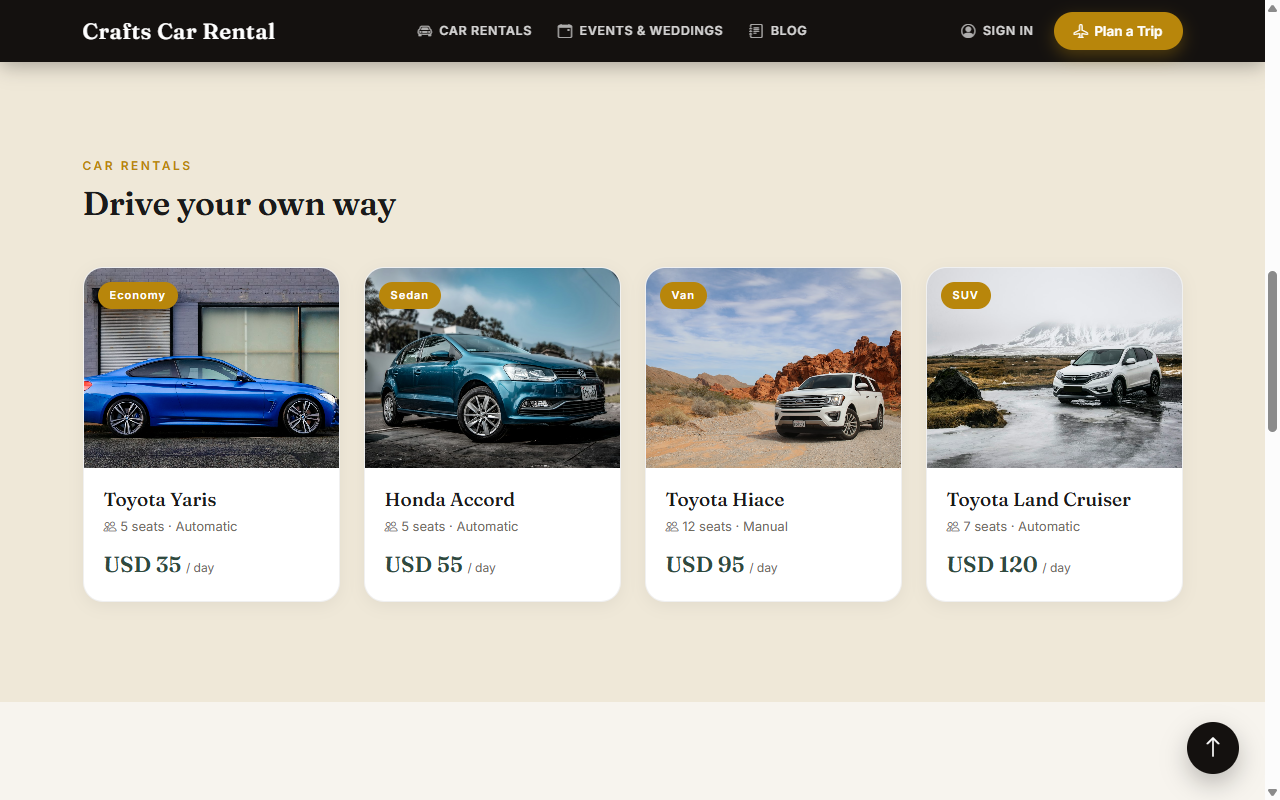Click the back-to-top arrow button
1280x800 pixels.
[x=1213, y=747]
